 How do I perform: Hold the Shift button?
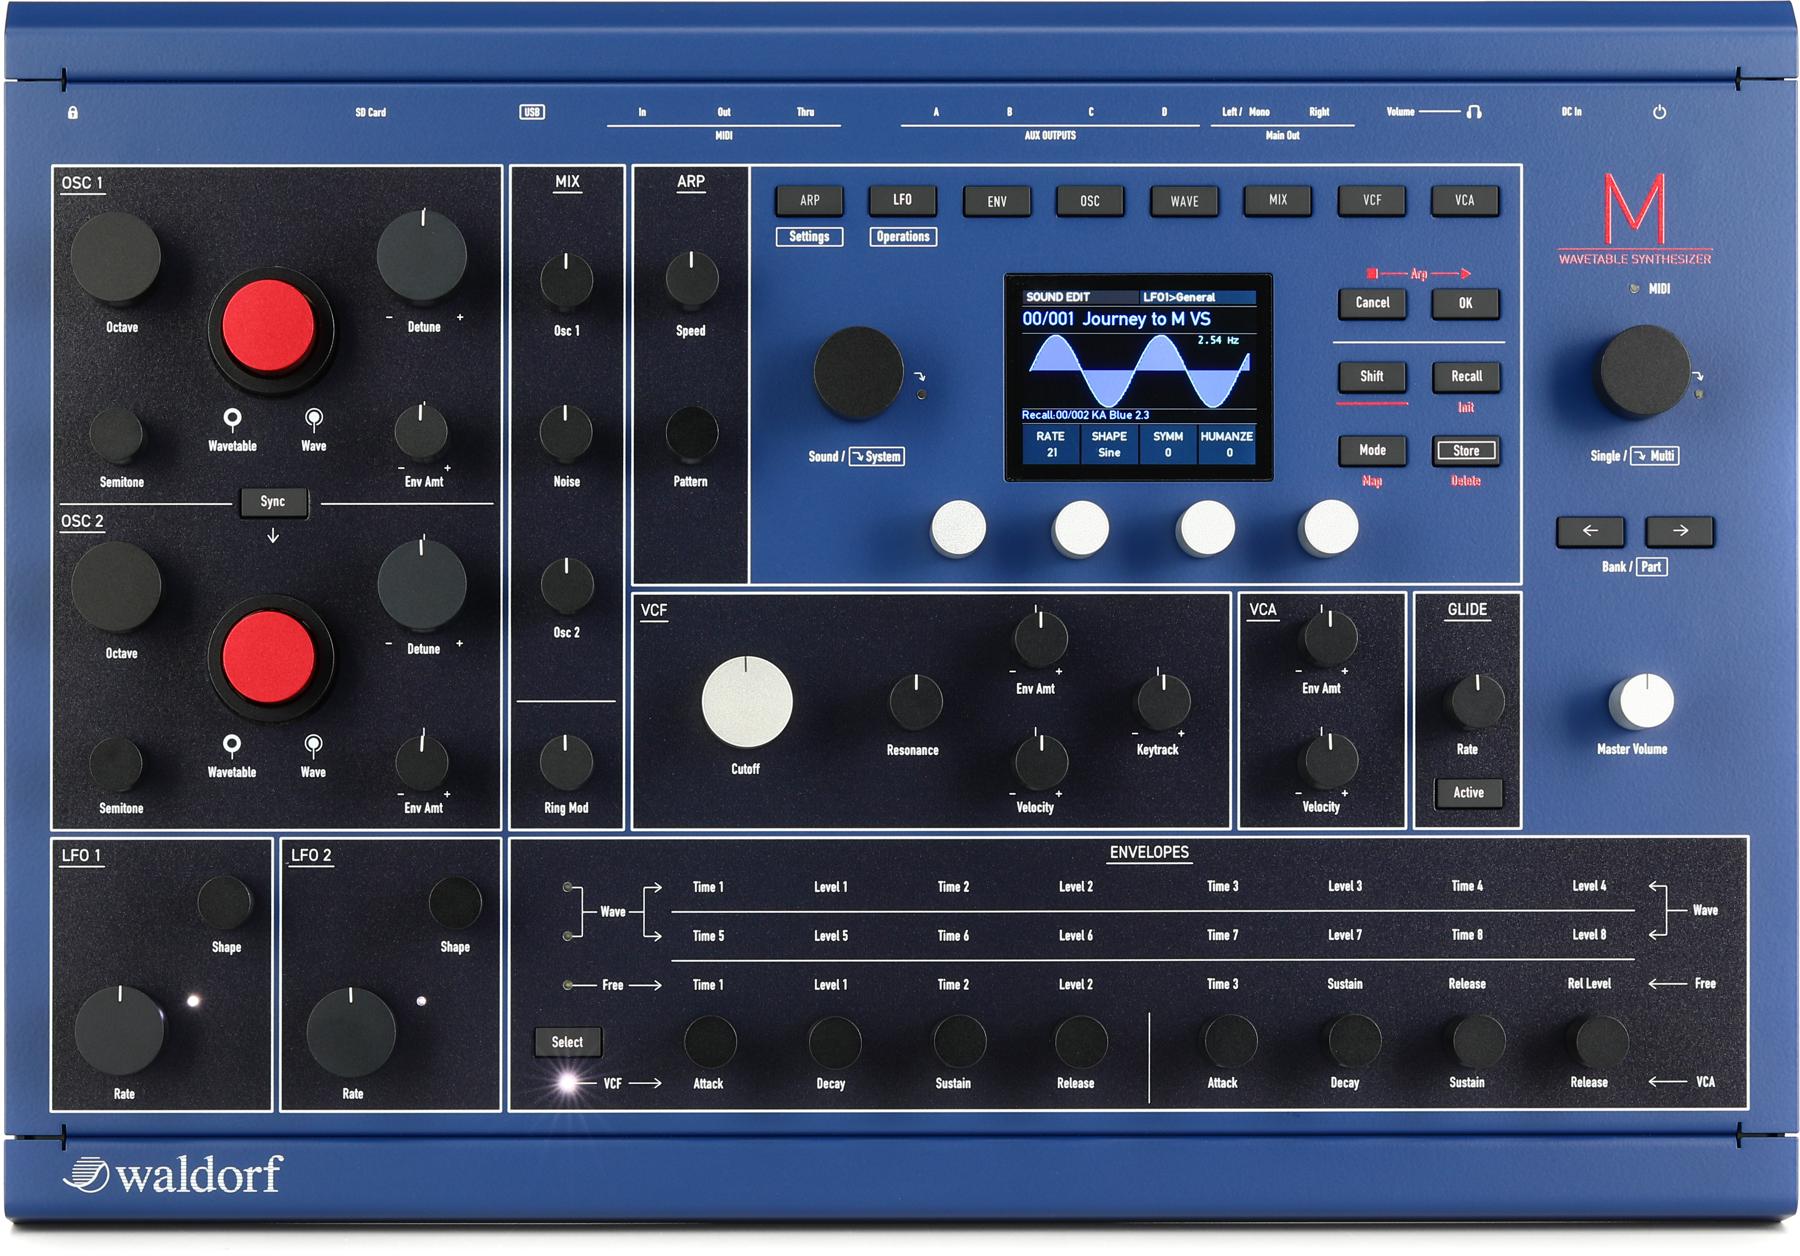[x=1372, y=376]
